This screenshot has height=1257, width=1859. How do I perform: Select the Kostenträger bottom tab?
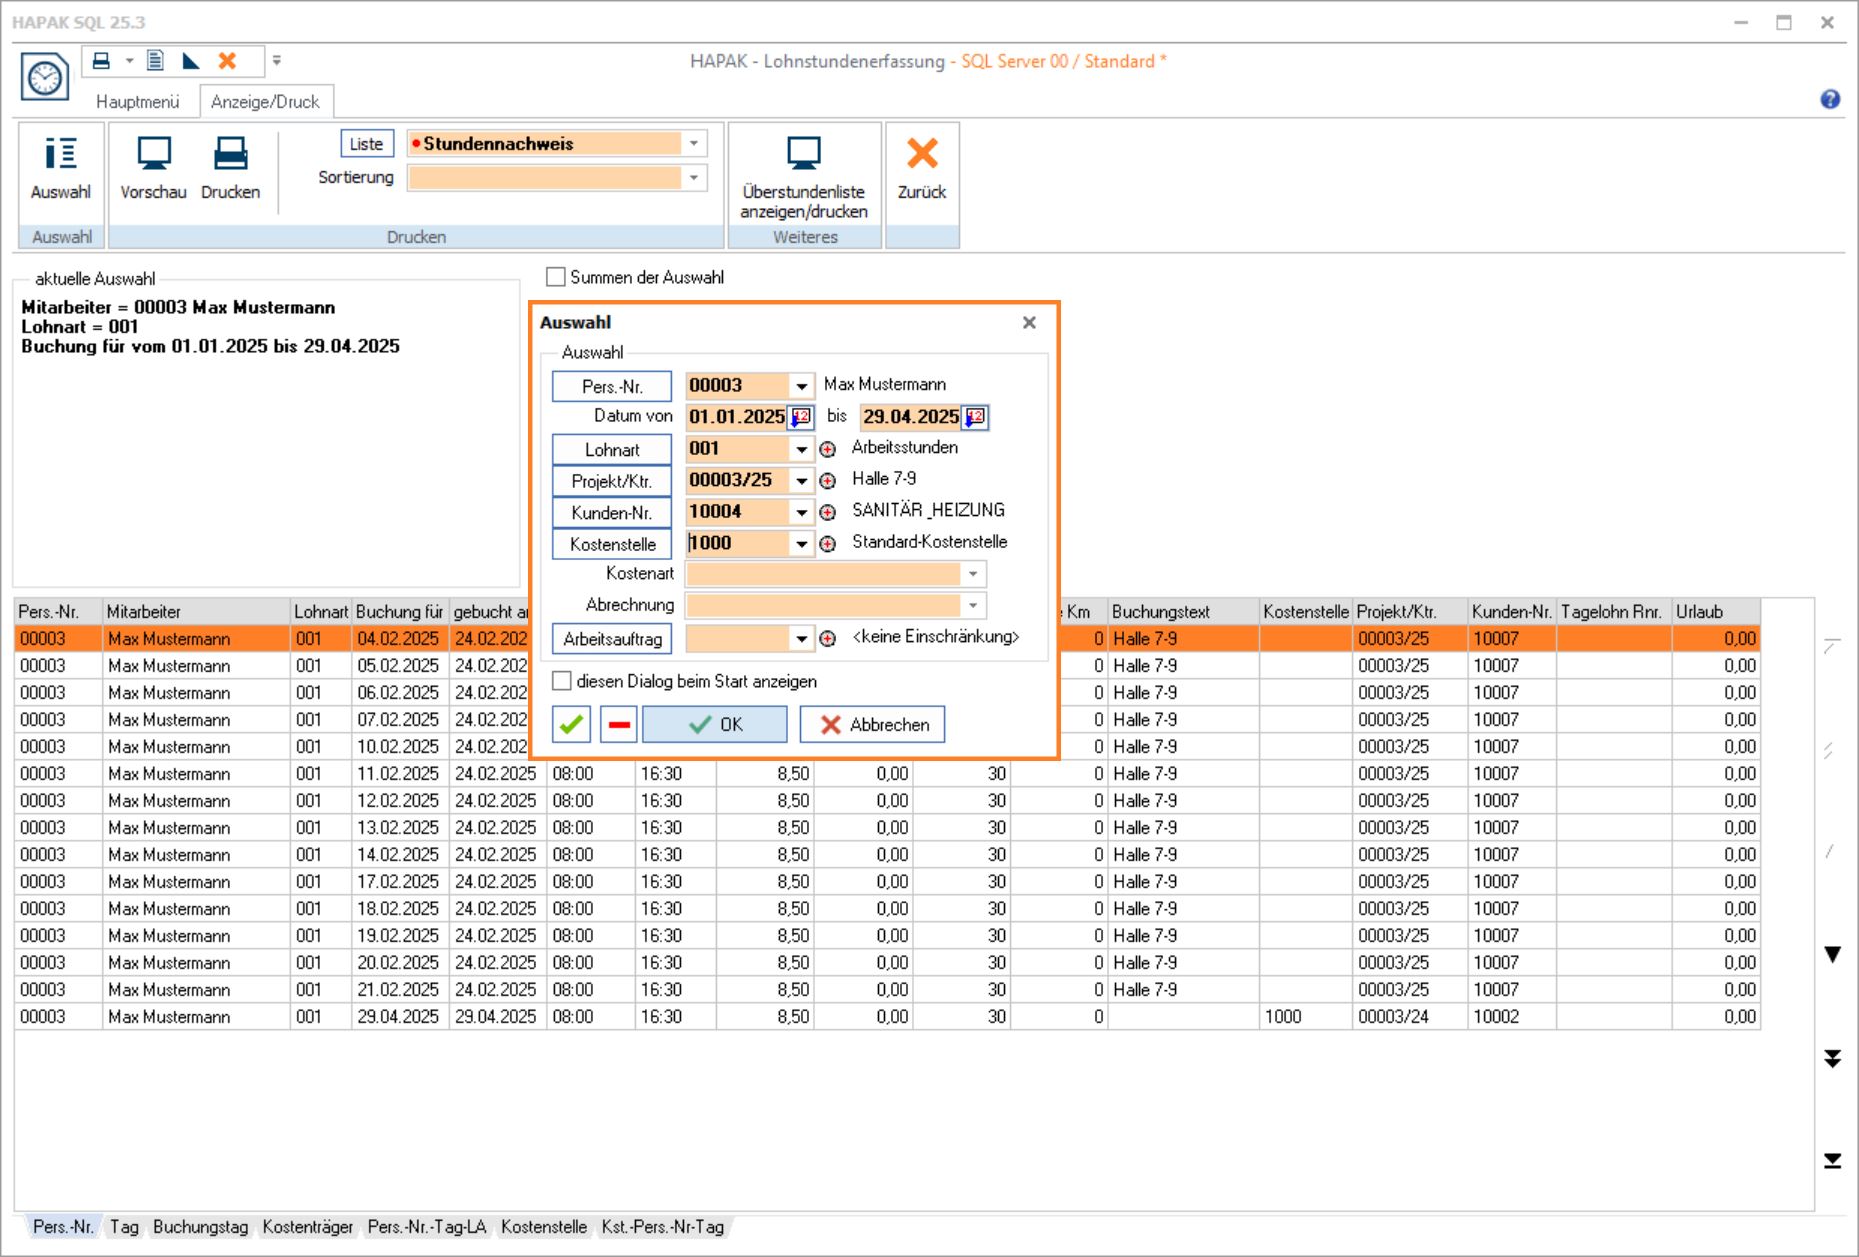click(x=307, y=1227)
